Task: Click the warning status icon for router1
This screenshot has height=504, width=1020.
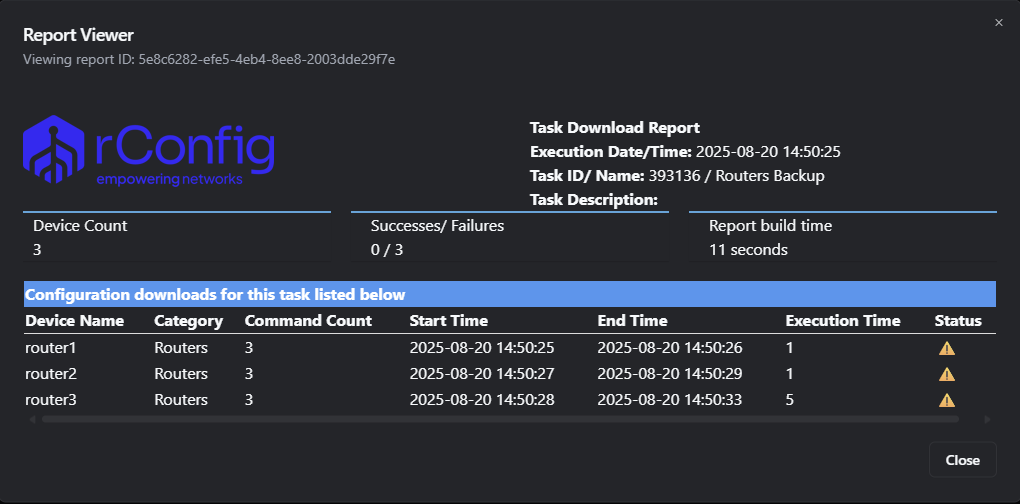Action: point(946,349)
